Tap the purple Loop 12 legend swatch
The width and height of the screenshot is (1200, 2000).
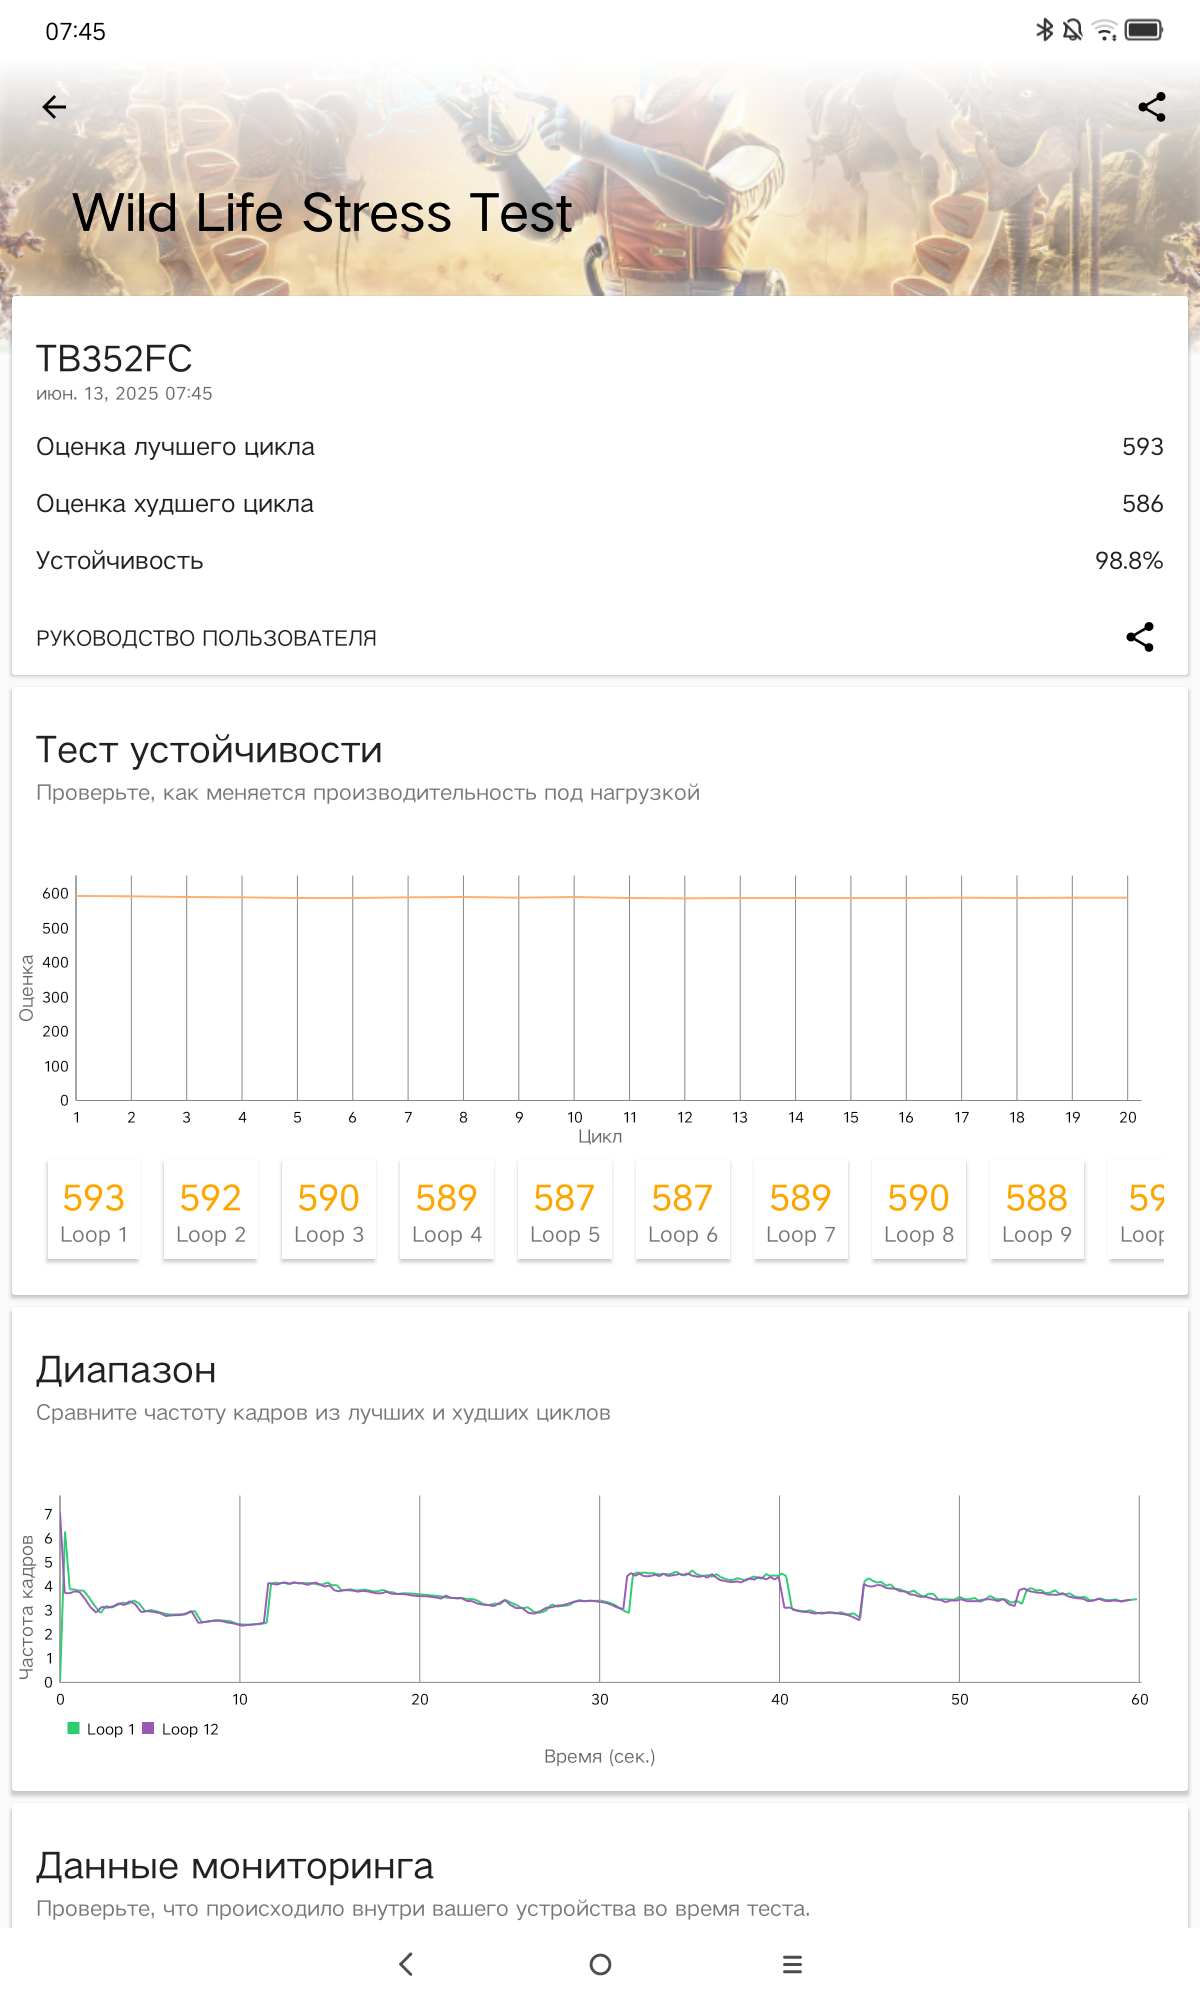[x=148, y=1728]
